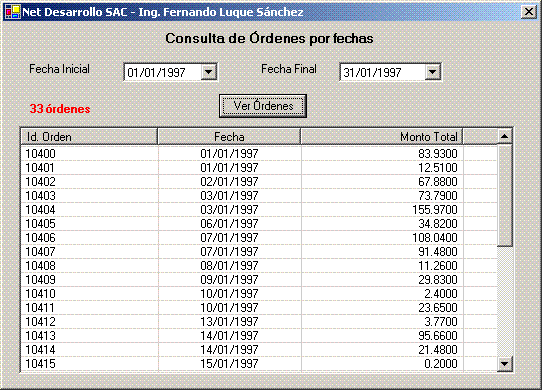Click the Fecha Inicial label
Screen dimensions: 542x390
coord(59,69)
